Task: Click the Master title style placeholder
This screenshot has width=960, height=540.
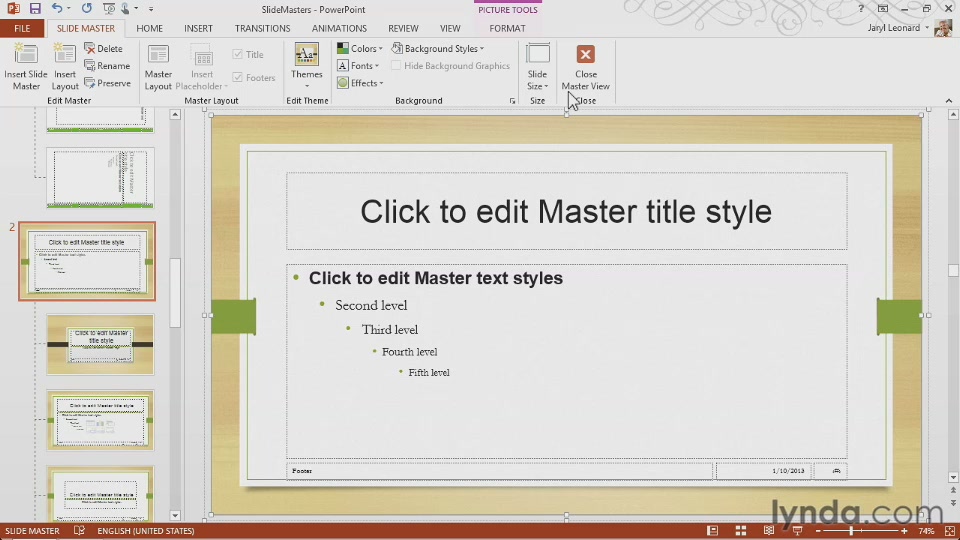Action: pyautogui.click(x=566, y=211)
